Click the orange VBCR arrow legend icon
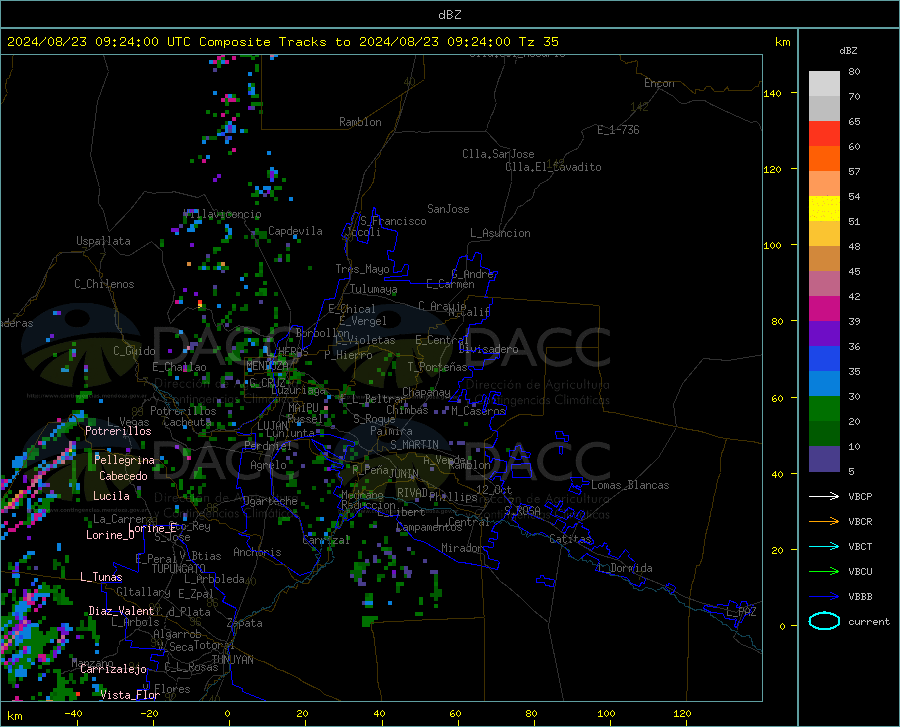 [x=824, y=522]
